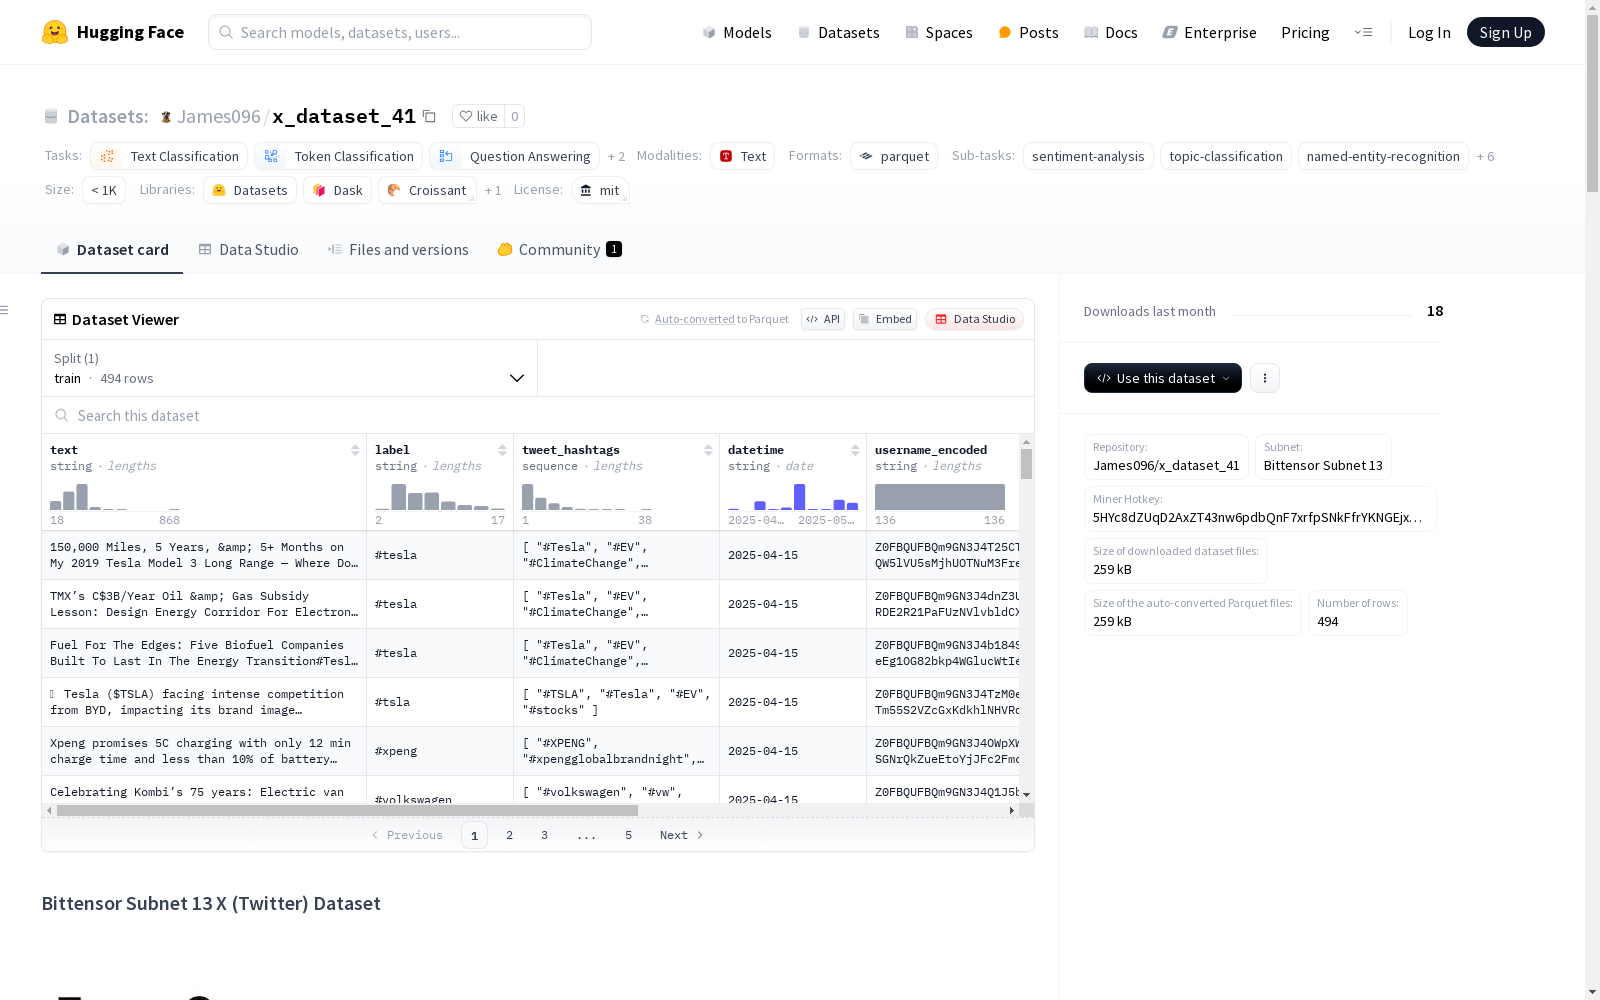The width and height of the screenshot is (1600, 1000).
Task: Click the Search this dataset field
Action: pyautogui.click(x=538, y=415)
